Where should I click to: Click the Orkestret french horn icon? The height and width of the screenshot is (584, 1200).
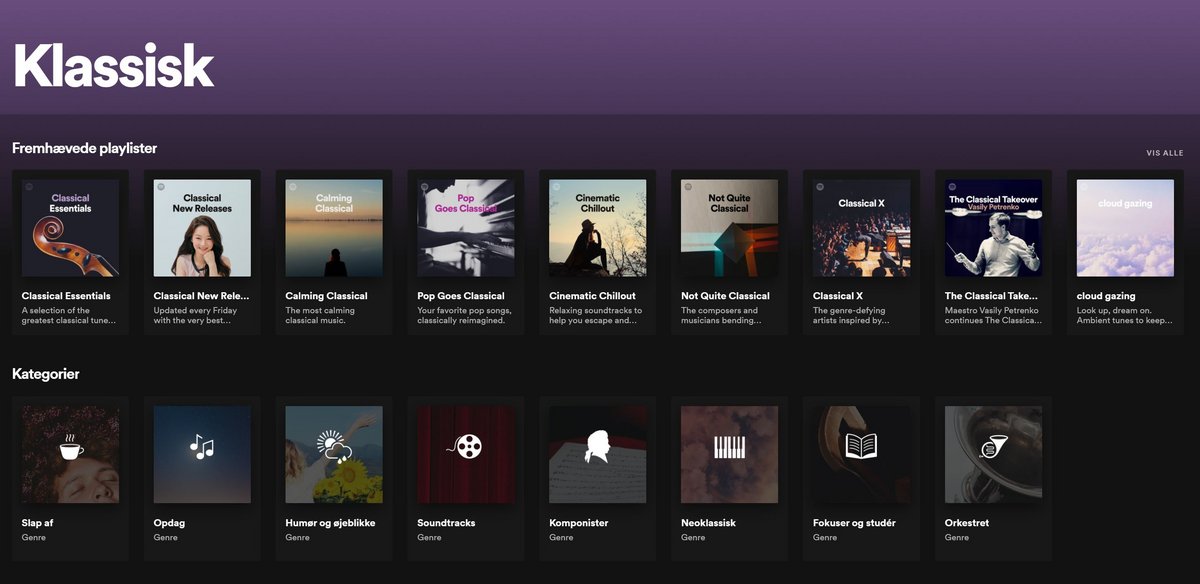coord(993,448)
